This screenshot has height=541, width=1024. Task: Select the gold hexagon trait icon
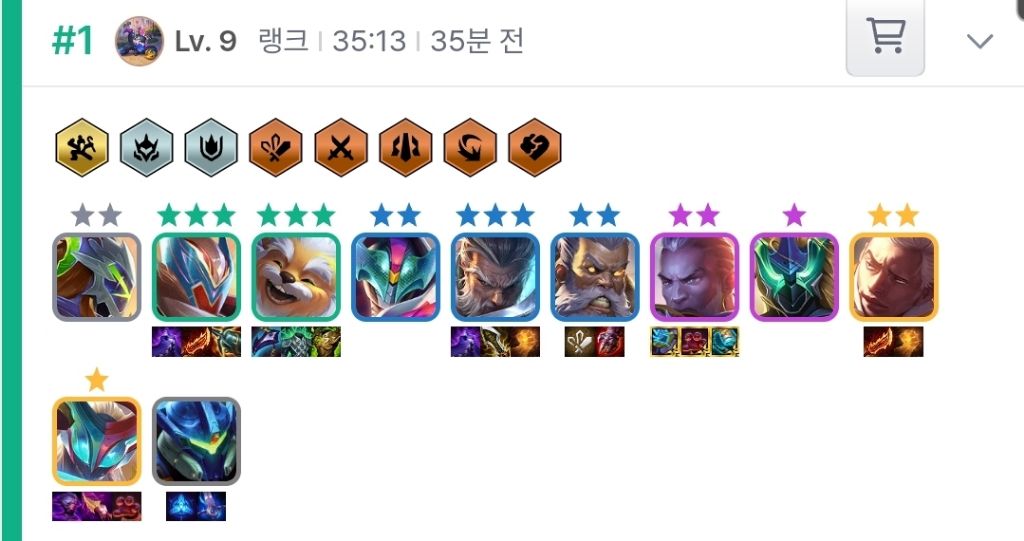[x=82, y=147]
